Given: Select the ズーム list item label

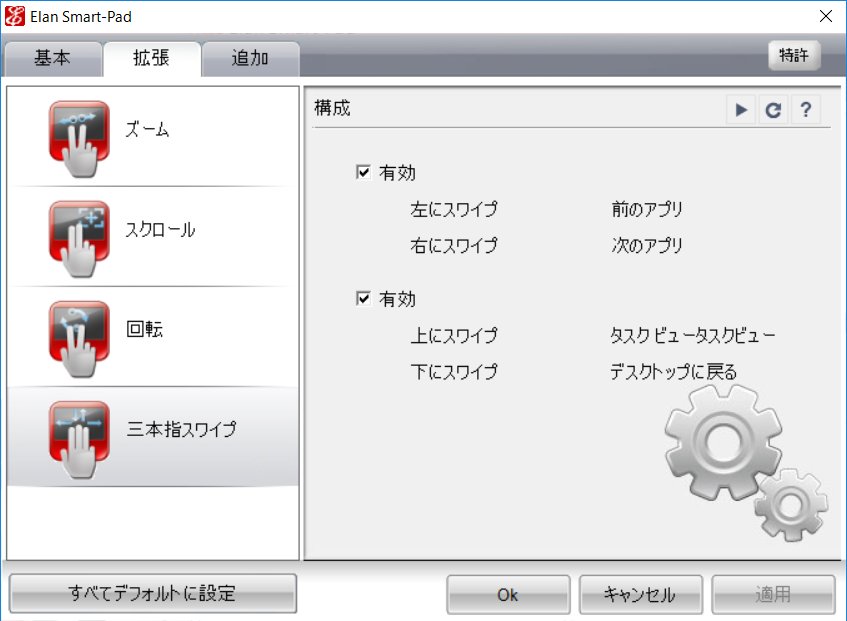Looking at the screenshot, I should click(147, 129).
